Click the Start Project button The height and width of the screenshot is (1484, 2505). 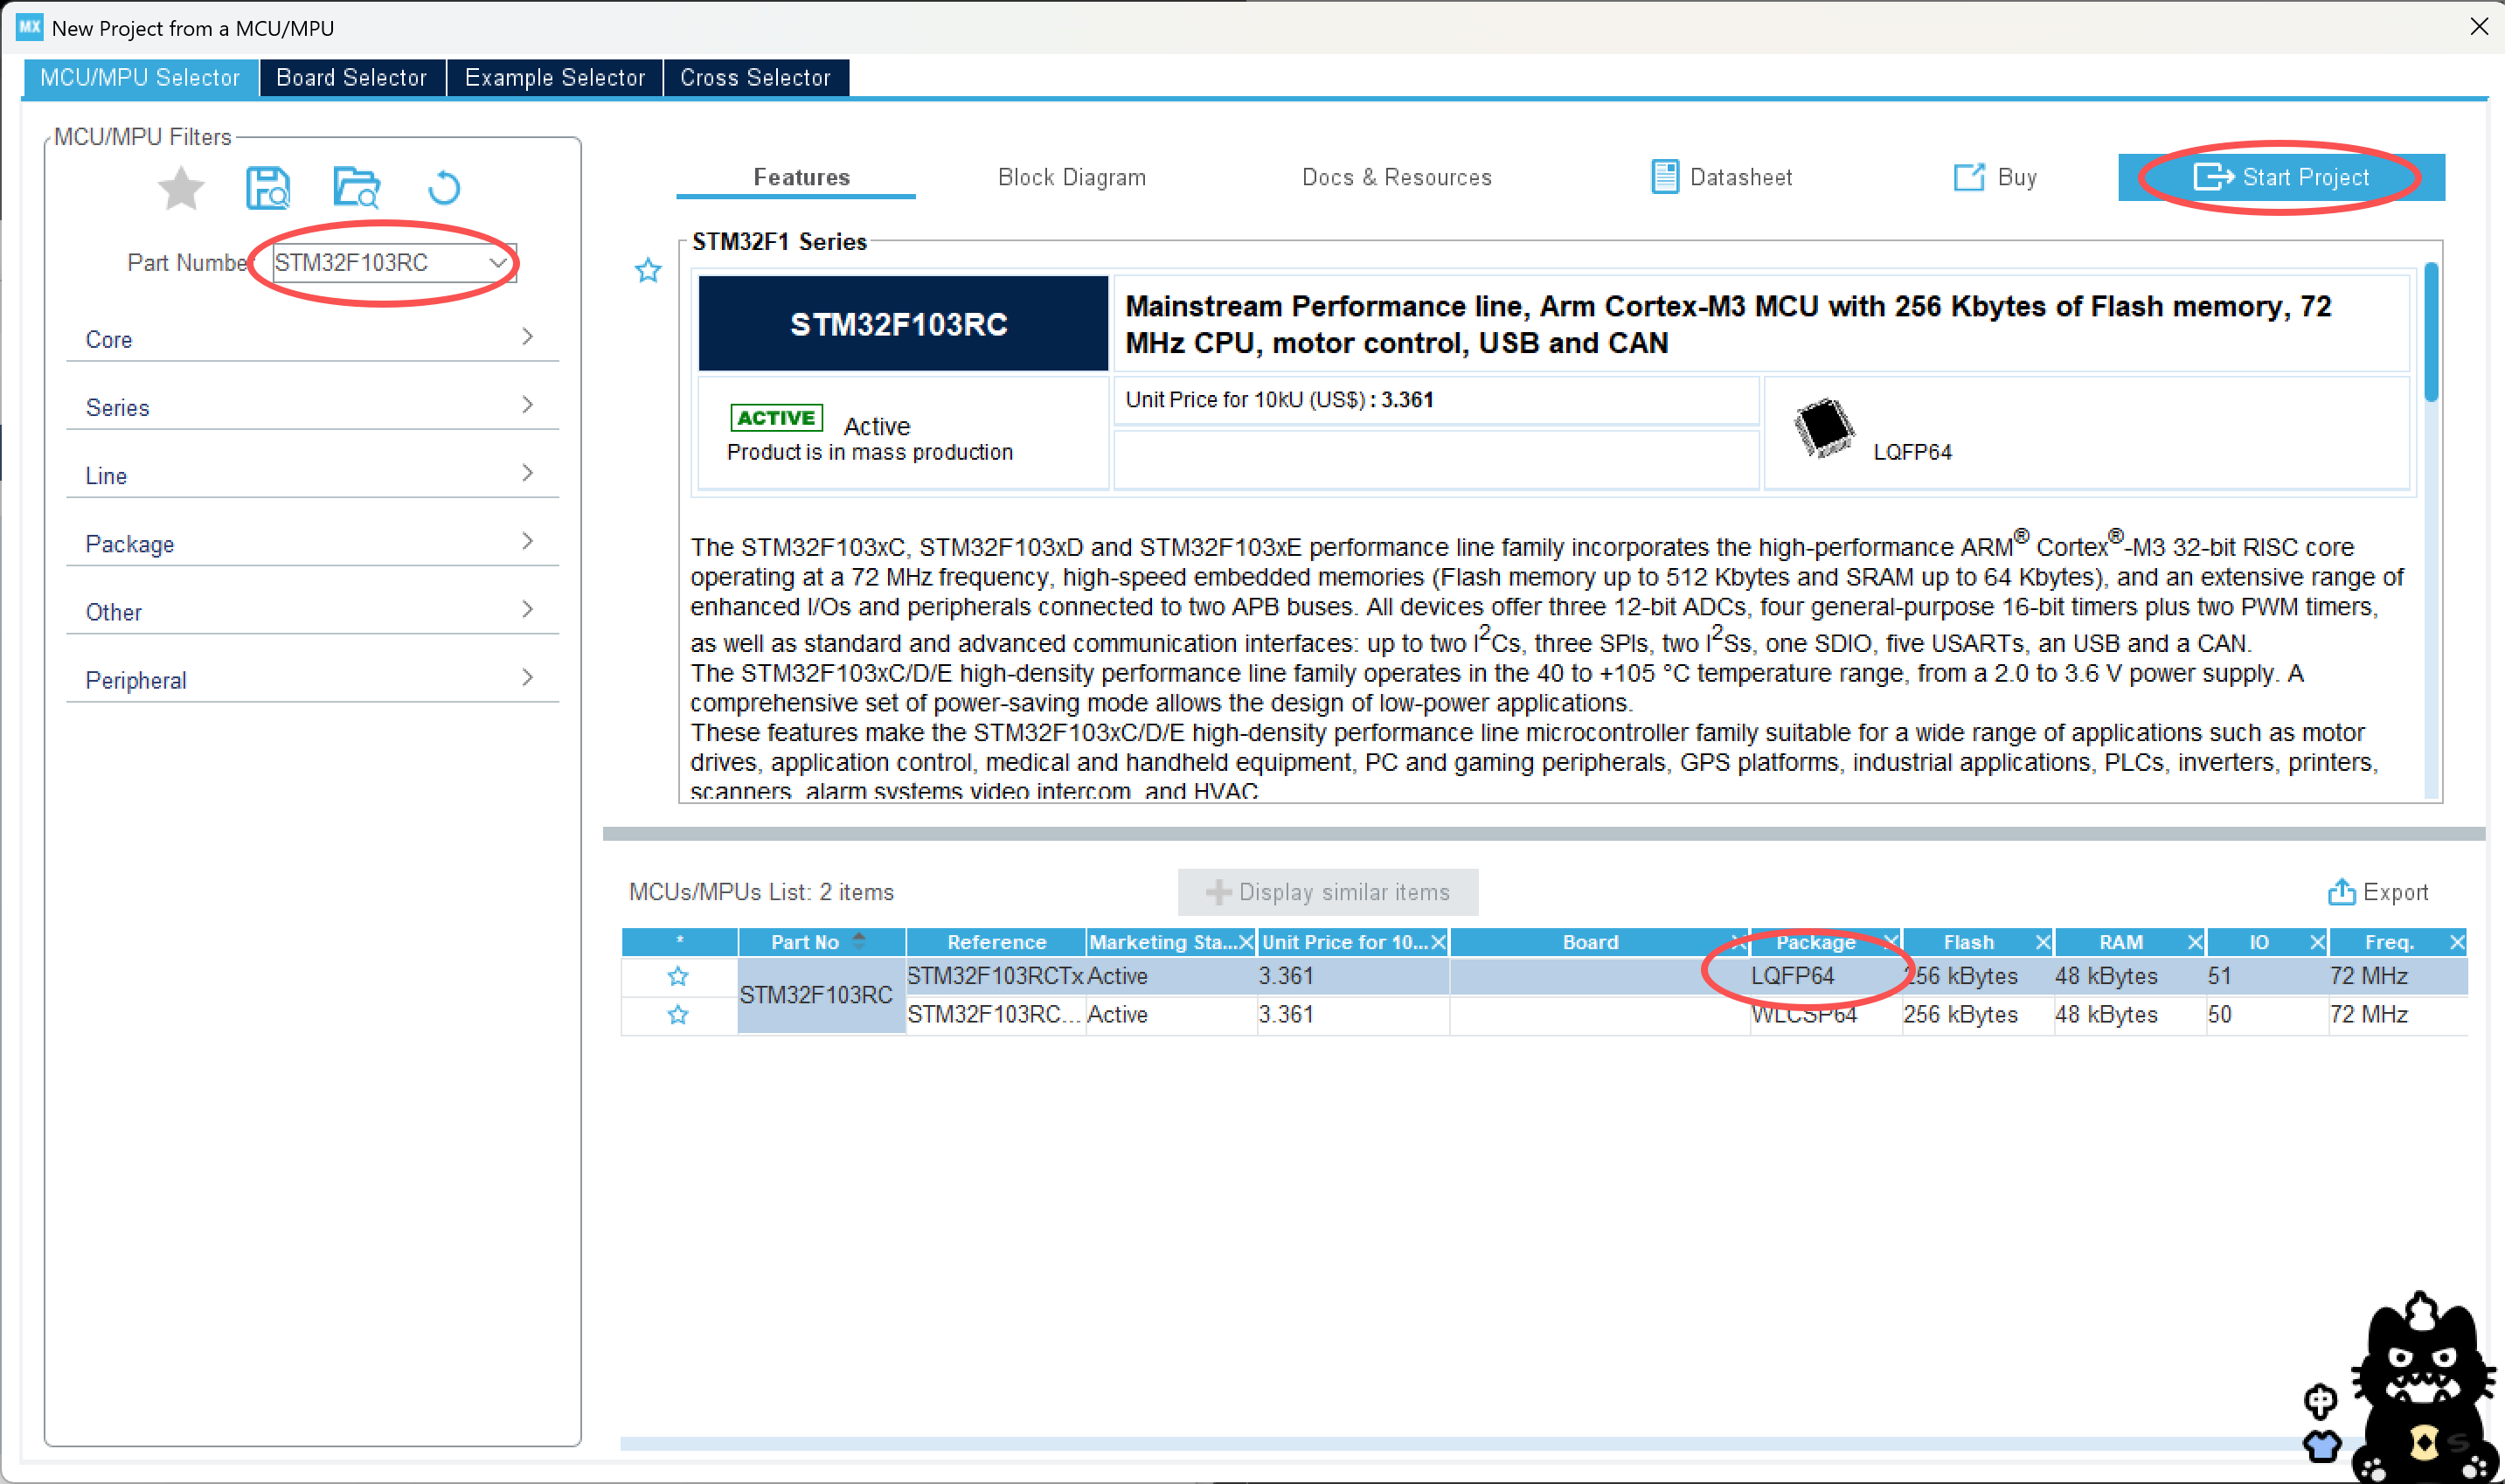pos(2281,177)
